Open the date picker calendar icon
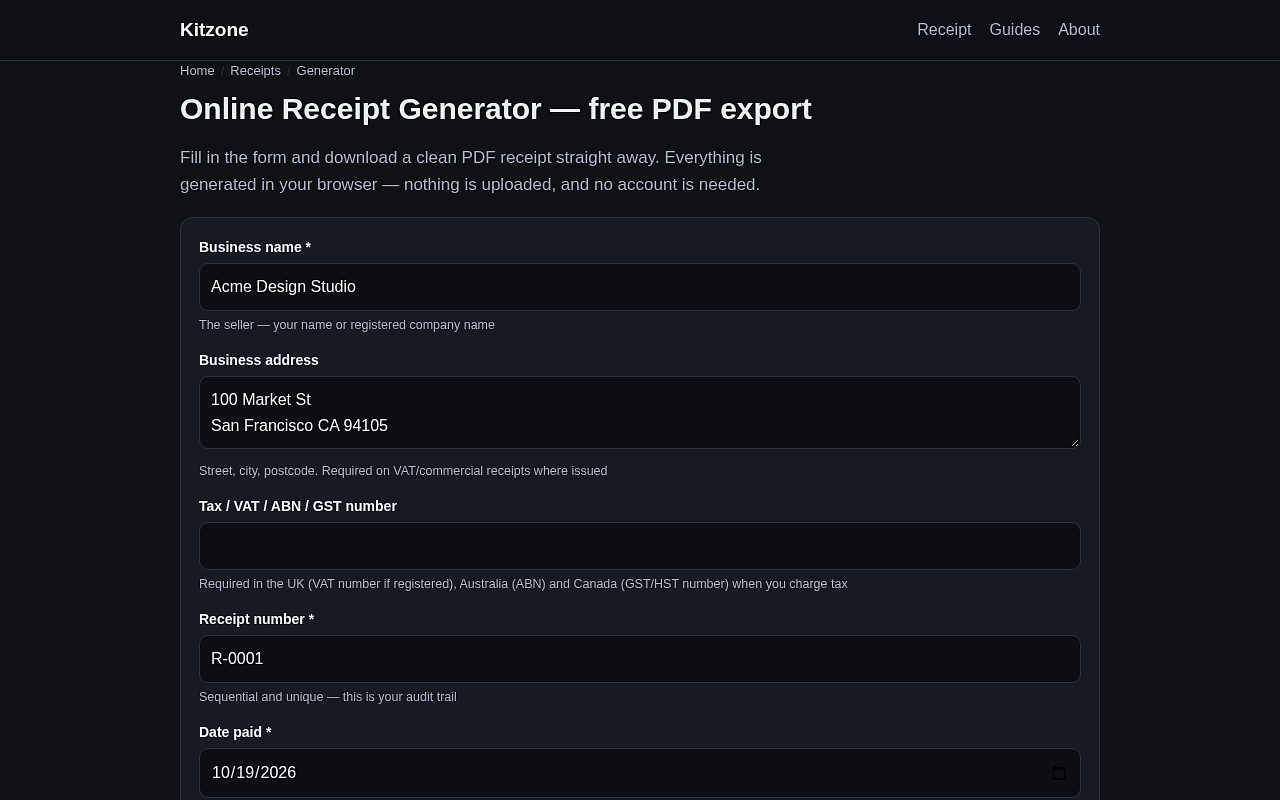This screenshot has width=1280, height=800. 1059,773
